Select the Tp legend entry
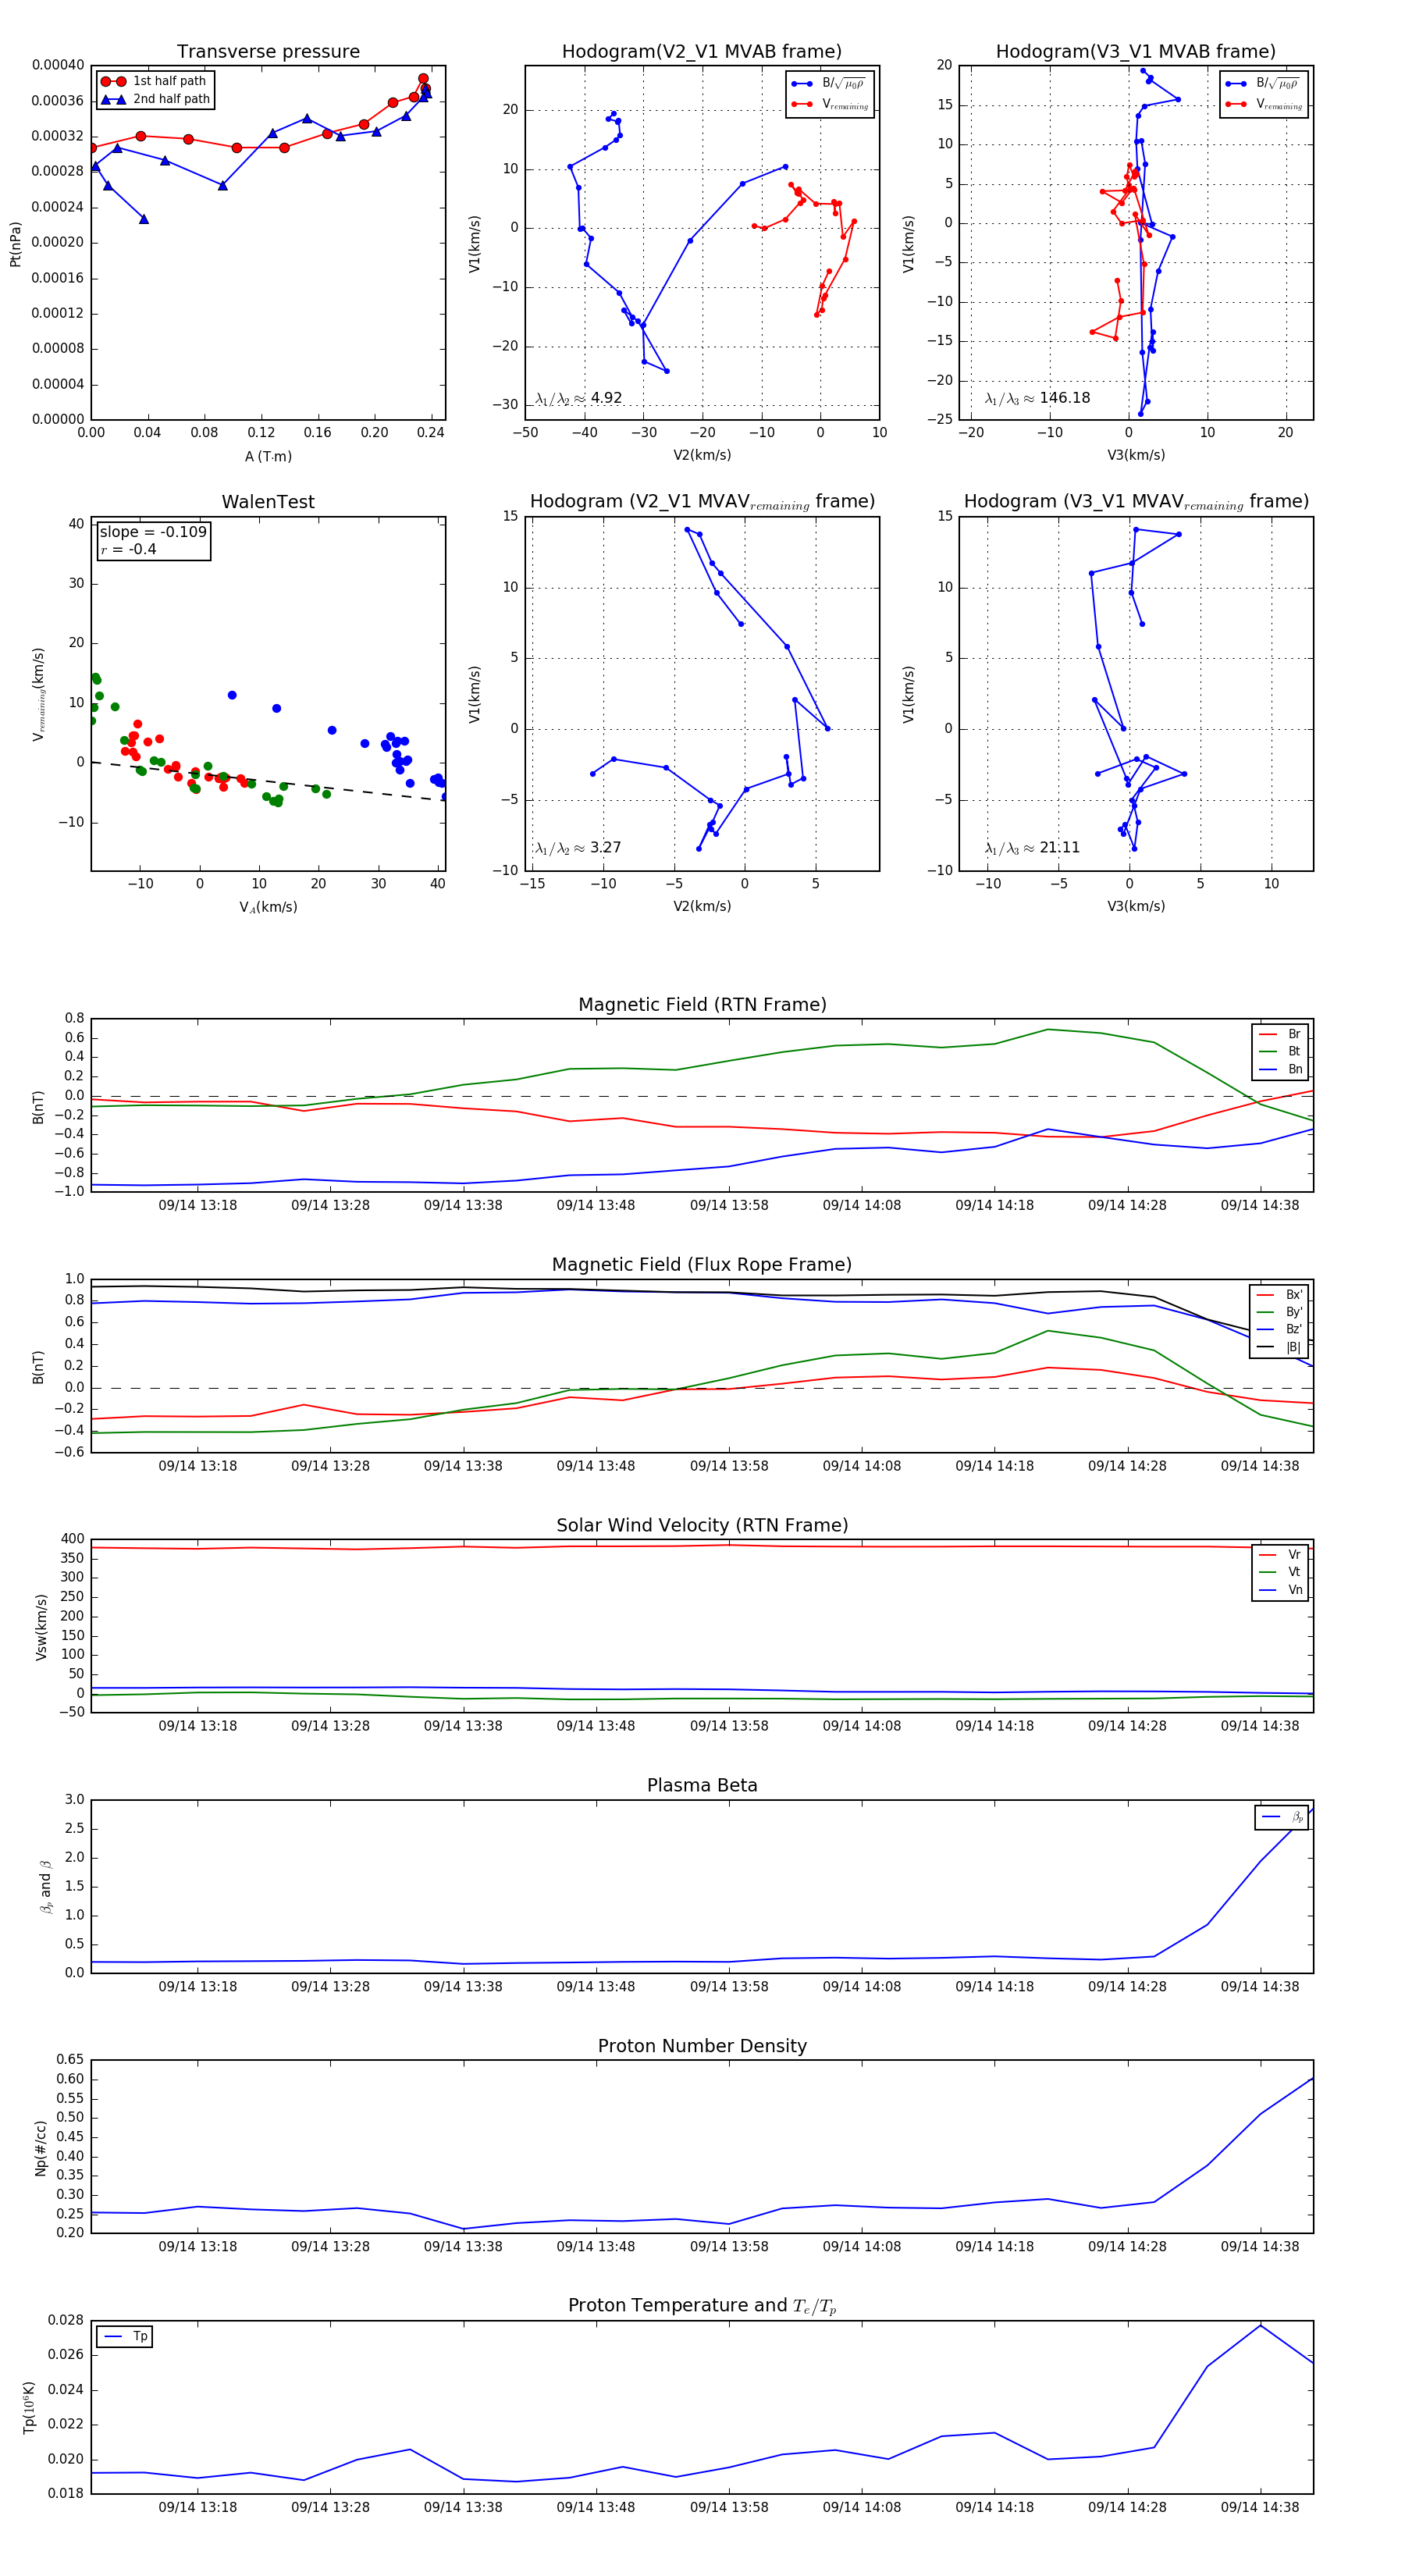The image size is (1405, 2576). point(126,2337)
